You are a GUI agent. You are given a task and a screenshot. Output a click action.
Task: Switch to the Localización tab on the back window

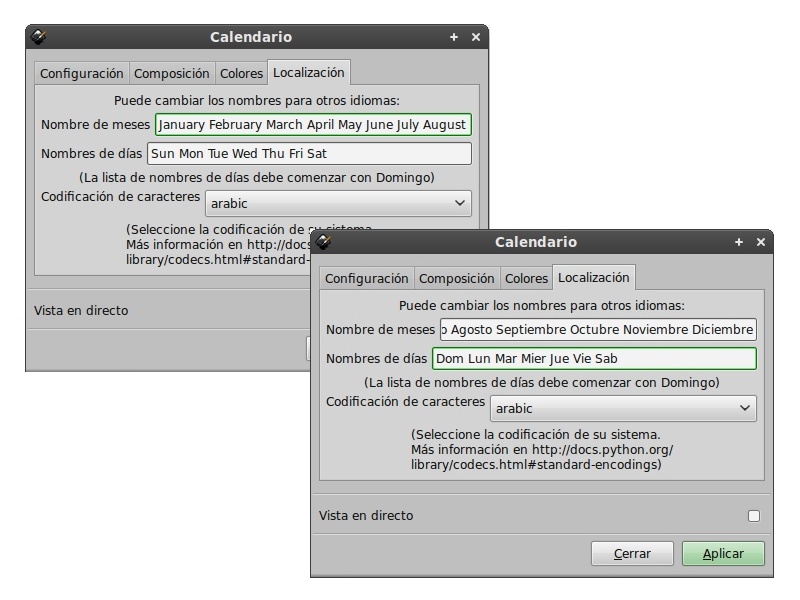[309, 73]
